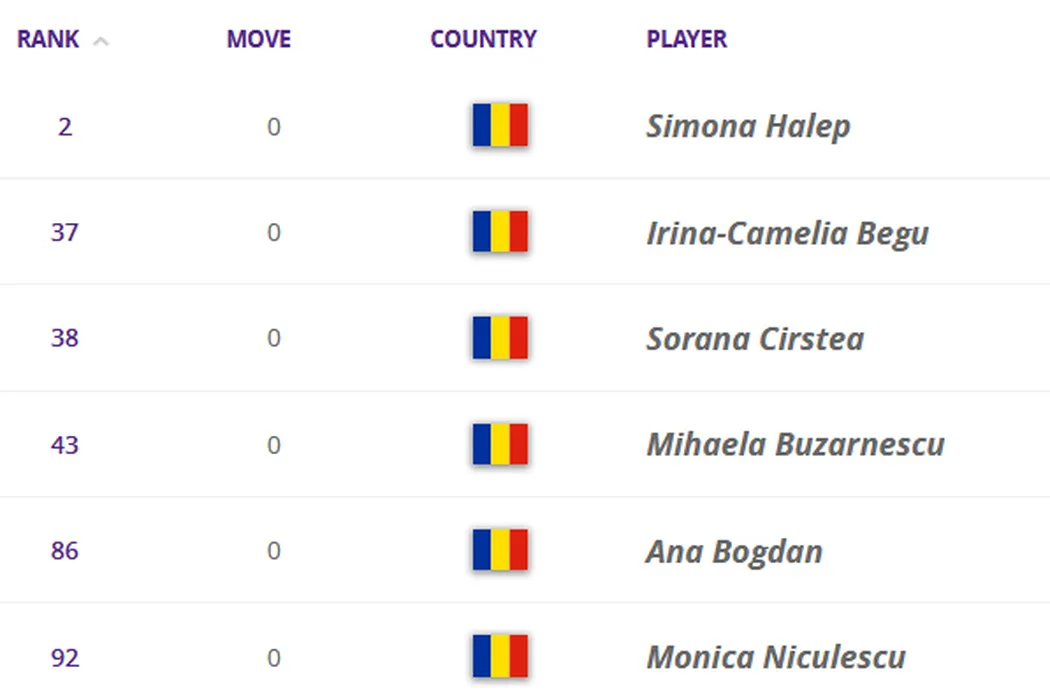Click Romania flag beside Sorana Cirstea
Viewport: 1050px width, 700px height.
pos(500,338)
